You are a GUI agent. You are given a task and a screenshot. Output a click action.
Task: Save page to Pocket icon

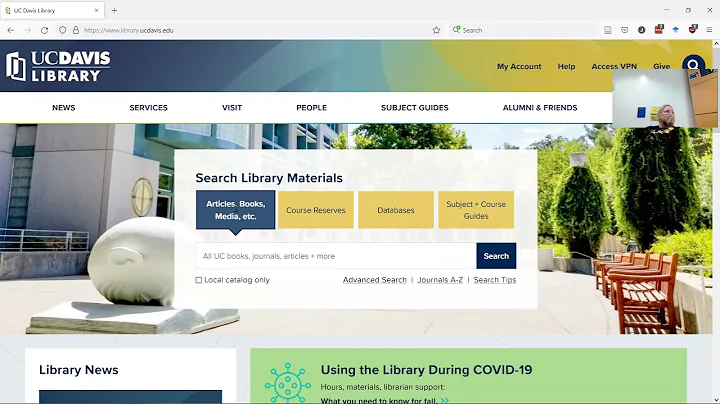click(624, 30)
